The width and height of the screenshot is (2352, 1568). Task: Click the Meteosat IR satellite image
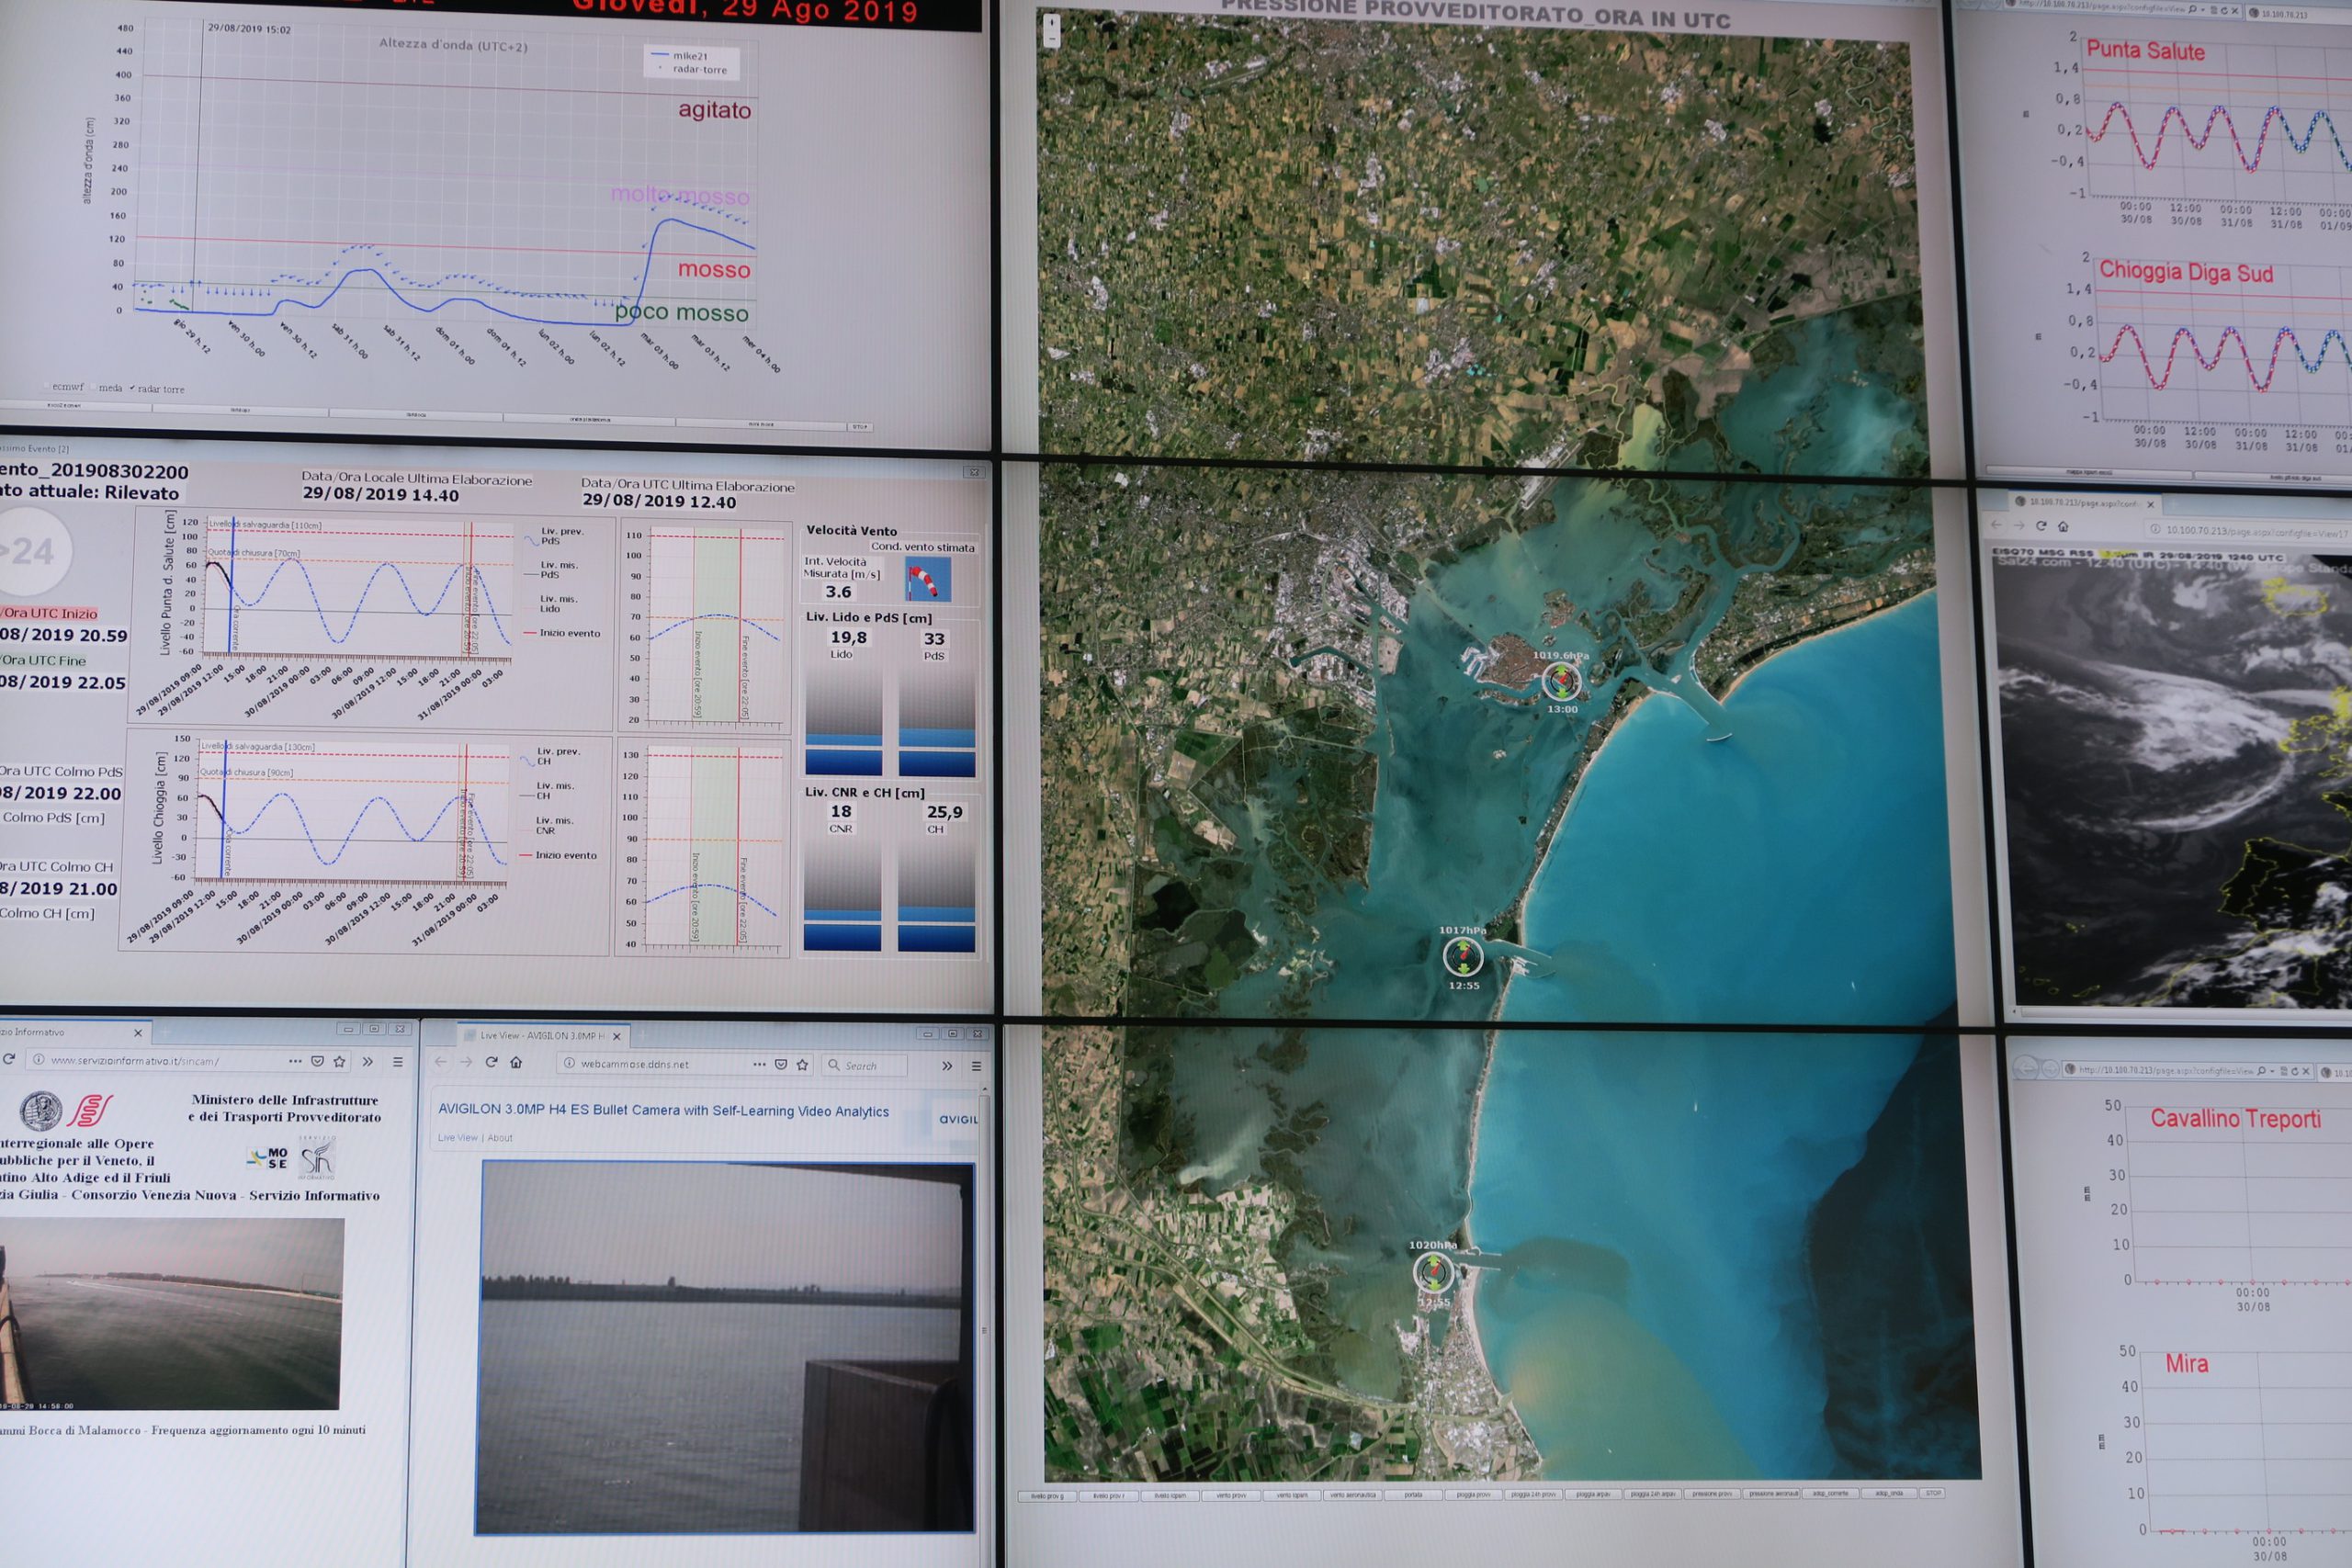tap(2180, 780)
